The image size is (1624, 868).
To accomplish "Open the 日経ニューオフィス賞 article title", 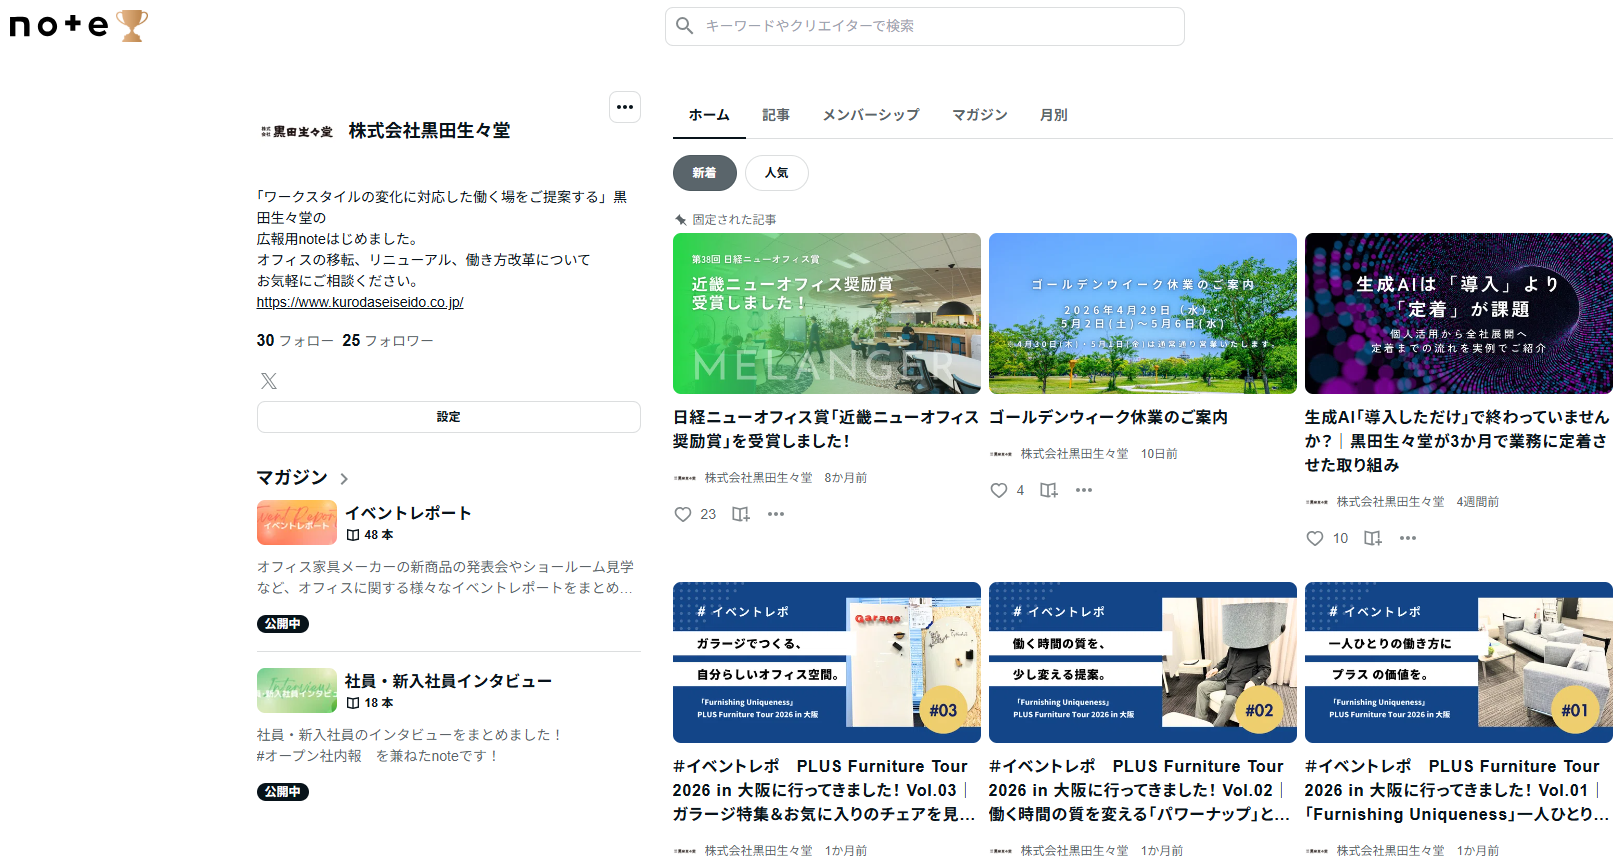I will (x=826, y=429).
